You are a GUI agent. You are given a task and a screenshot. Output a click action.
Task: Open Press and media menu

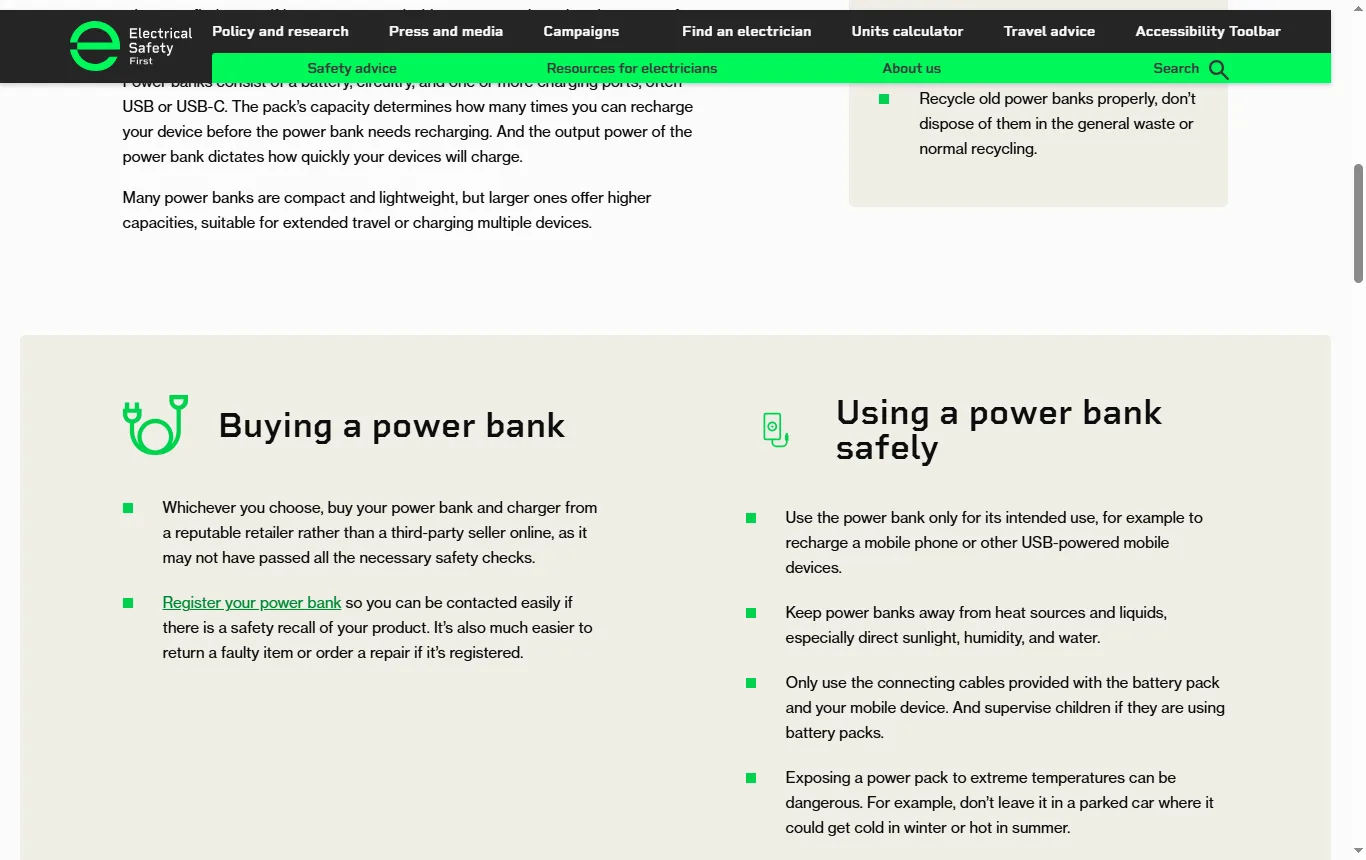tap(446, 31)
